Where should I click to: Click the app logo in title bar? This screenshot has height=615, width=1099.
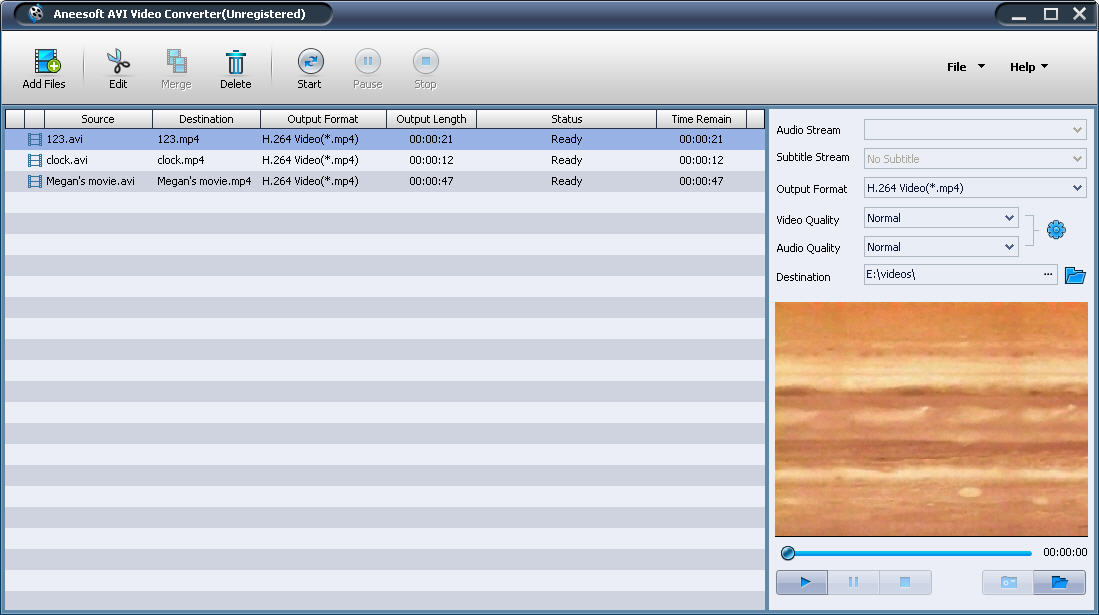pos(35,13)
